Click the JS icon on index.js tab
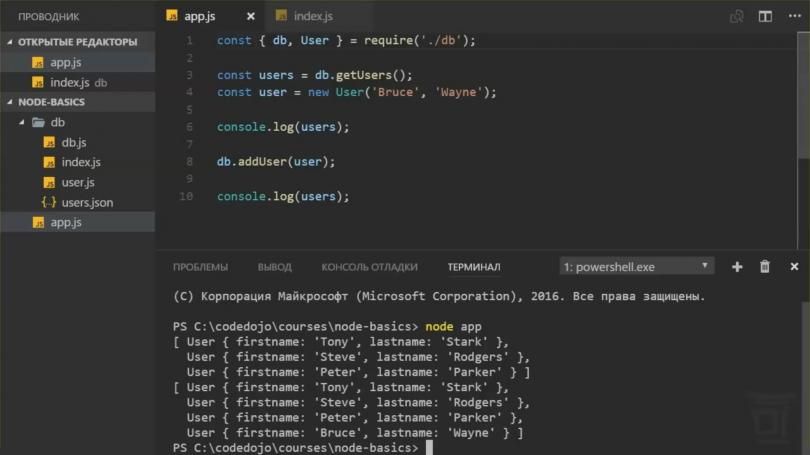The width and height of the screenshot is (810, 455). point(281,16)
